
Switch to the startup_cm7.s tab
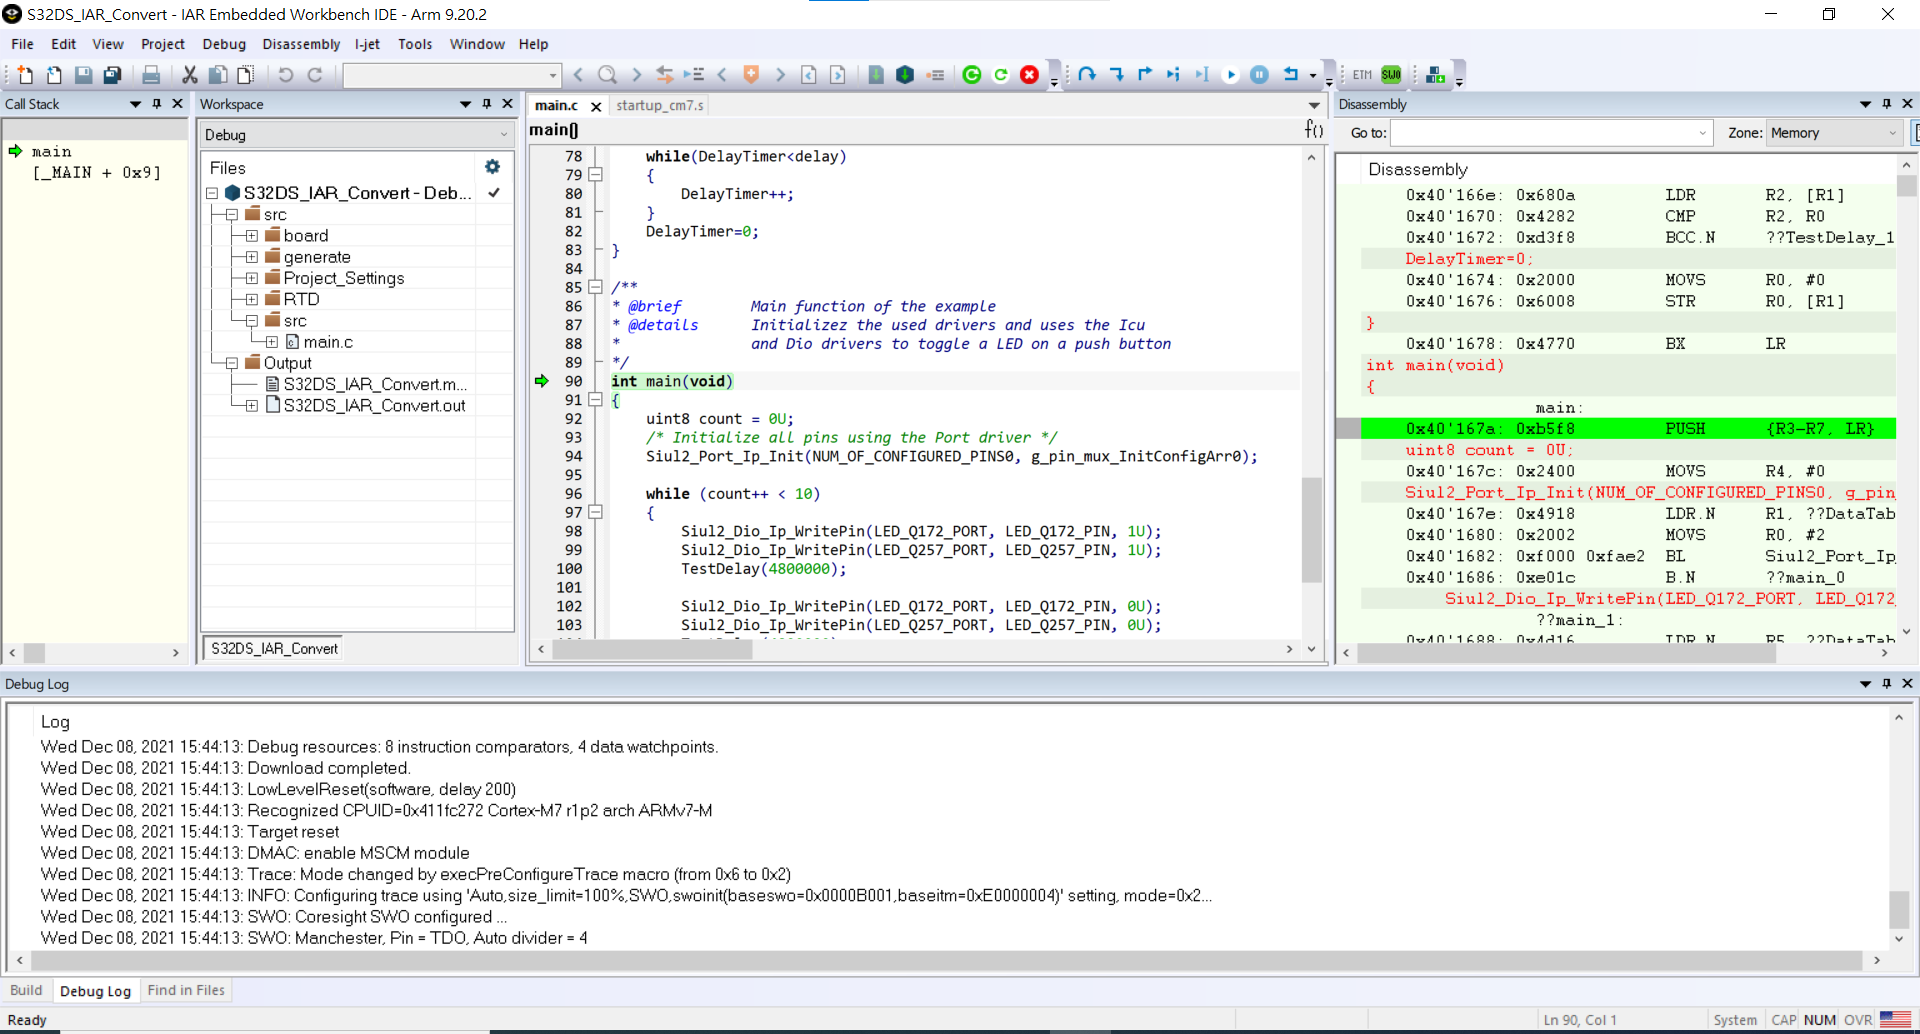[x=659, y=105]
